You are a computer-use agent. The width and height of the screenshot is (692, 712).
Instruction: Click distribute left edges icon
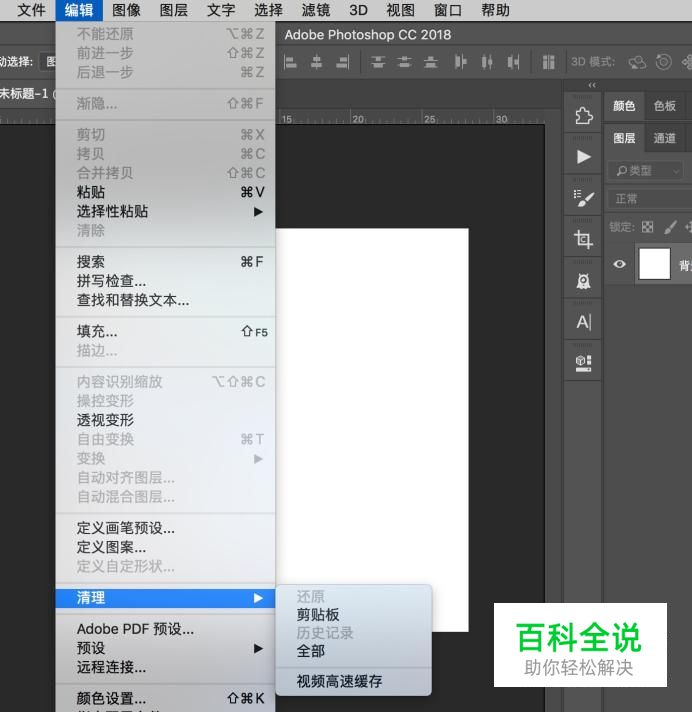[460, 62]
